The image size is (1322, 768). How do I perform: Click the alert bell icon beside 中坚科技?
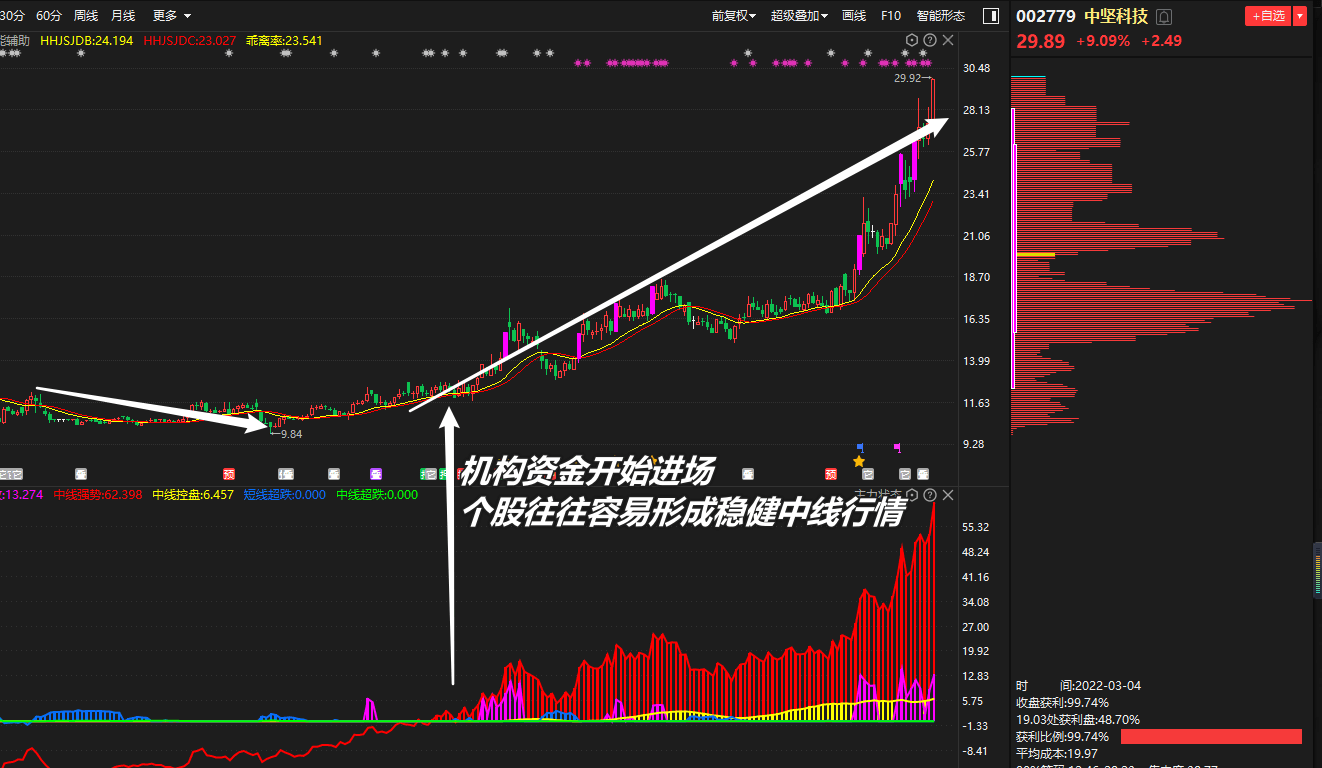(x=1164, y=16)
